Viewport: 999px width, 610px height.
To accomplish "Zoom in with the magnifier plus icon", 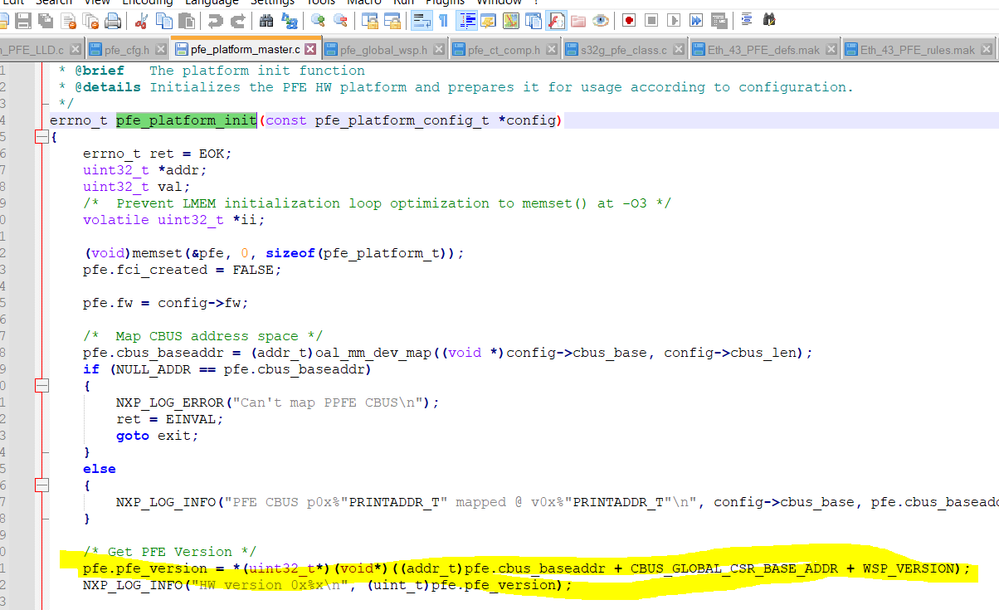I will [318, 21].
